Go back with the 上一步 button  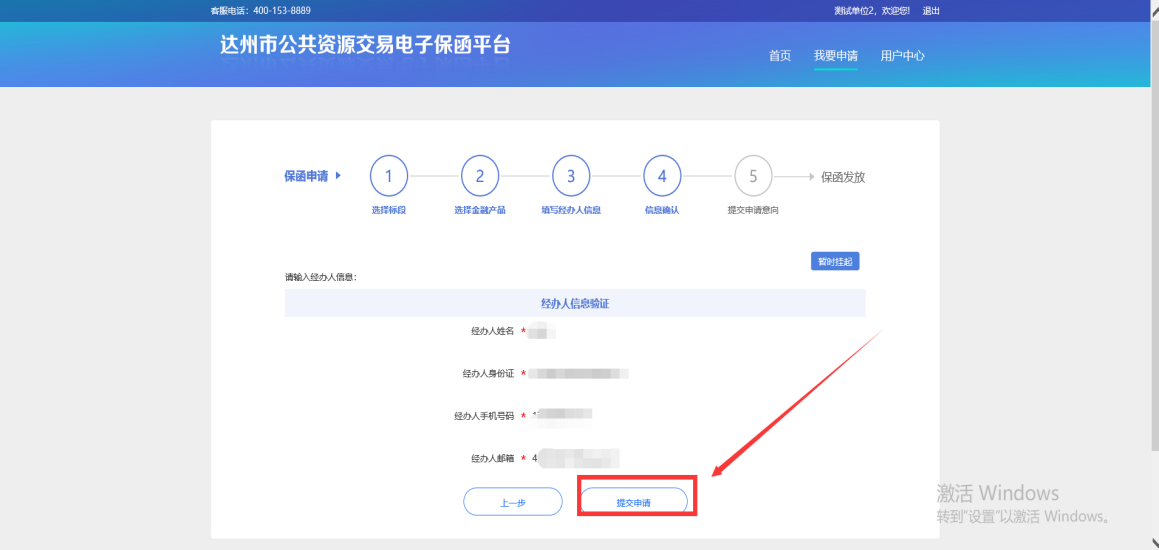click(513, 502)
